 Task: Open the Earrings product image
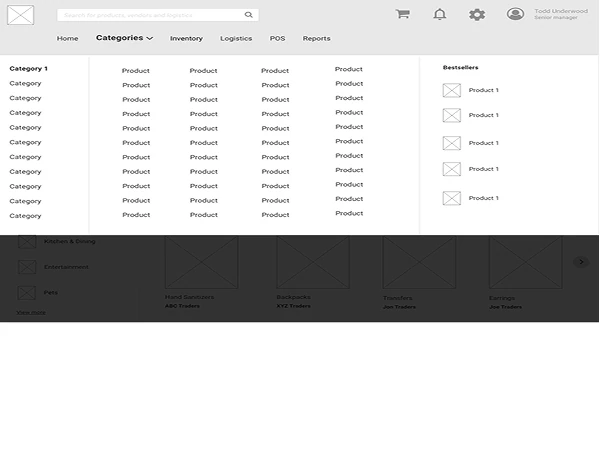526,262
